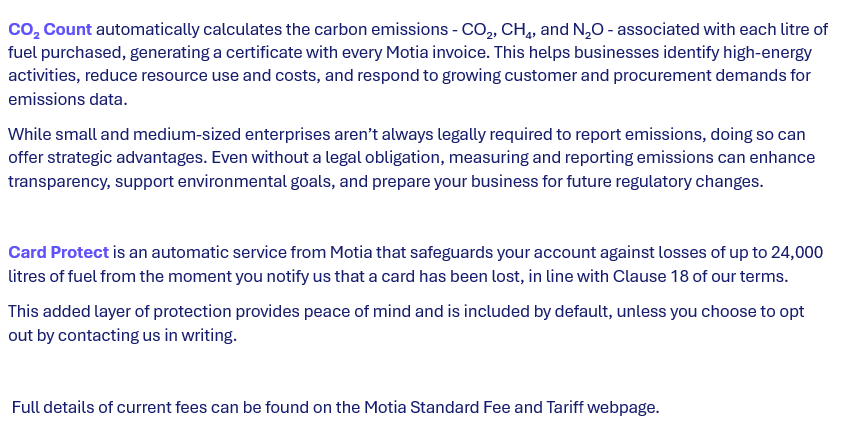The image size is (851, 438).
Task: Click the words emissions data.
Action: [66, 99]
